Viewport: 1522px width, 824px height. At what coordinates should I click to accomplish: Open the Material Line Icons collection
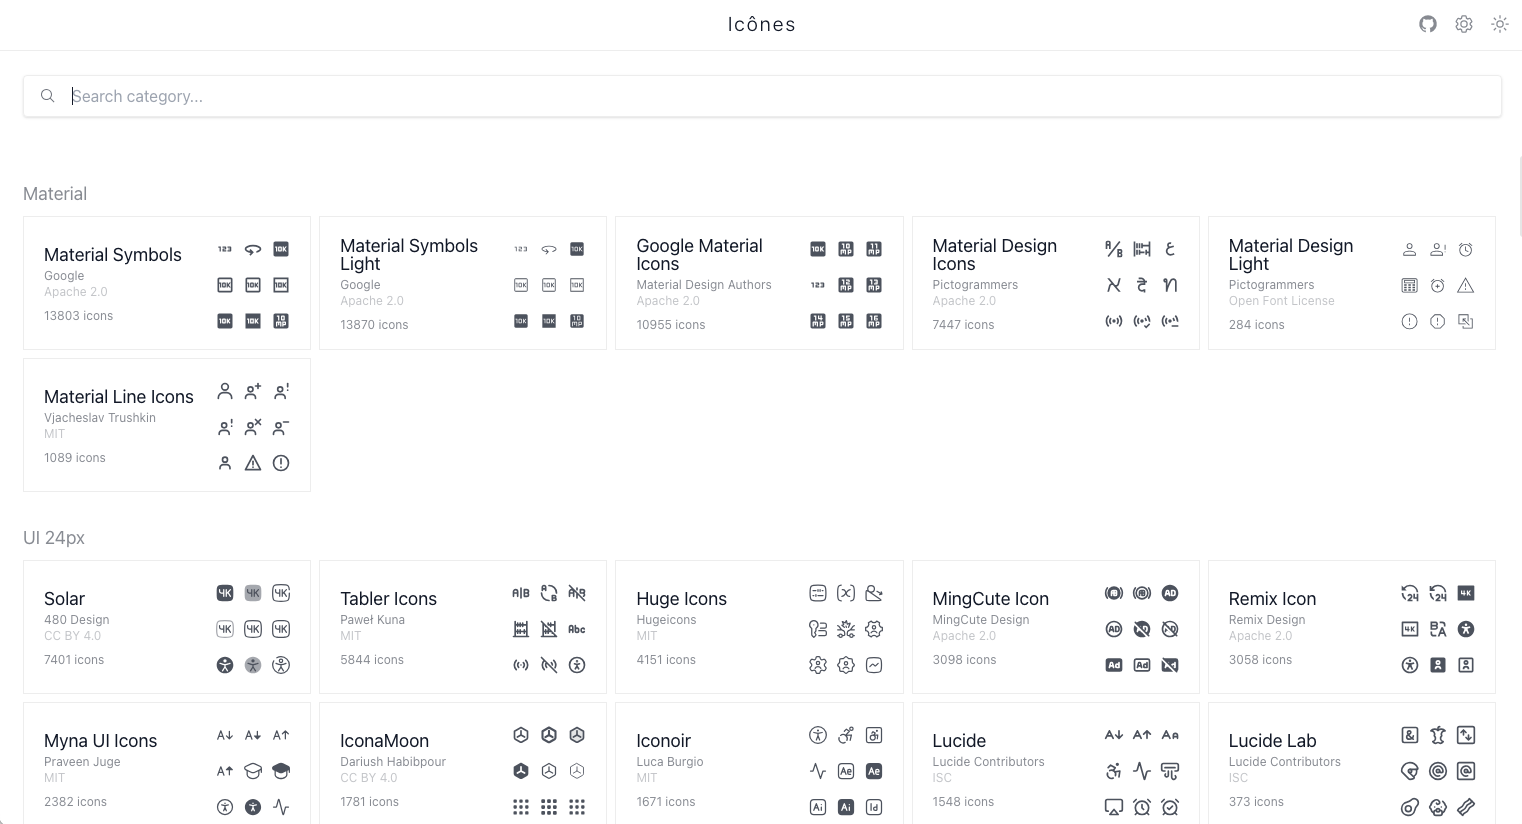point(167,425)
